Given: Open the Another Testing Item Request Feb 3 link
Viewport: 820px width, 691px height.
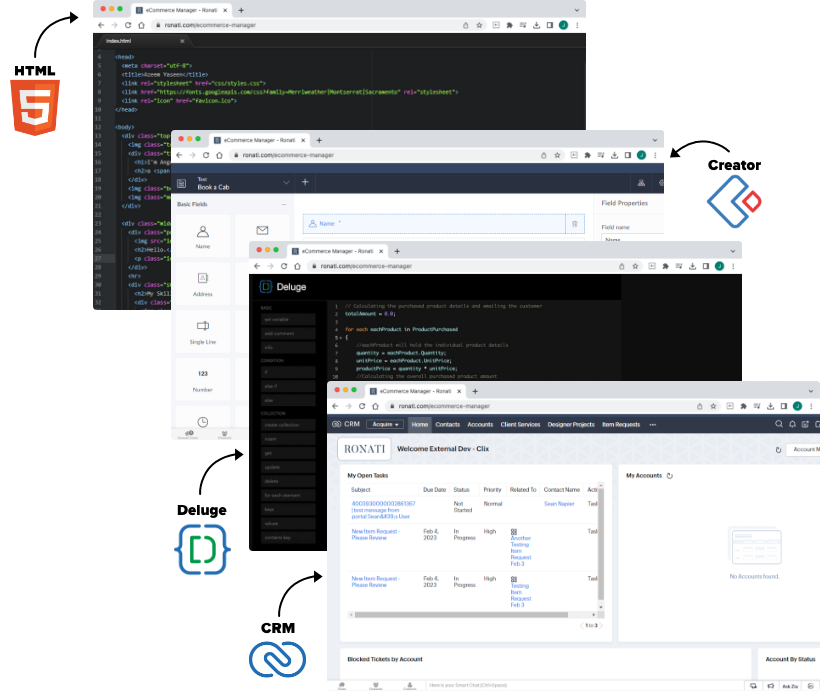Looking at the screenshot, I should coord(520,551).
